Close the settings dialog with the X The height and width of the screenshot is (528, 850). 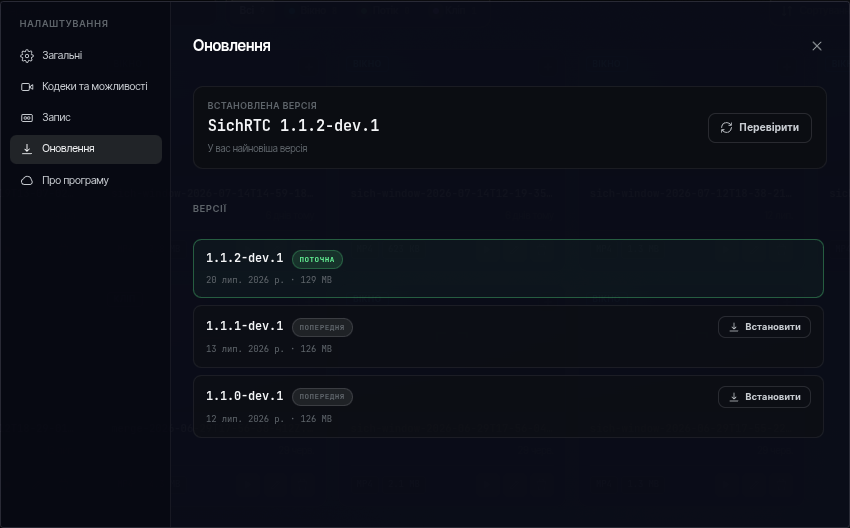817,46
